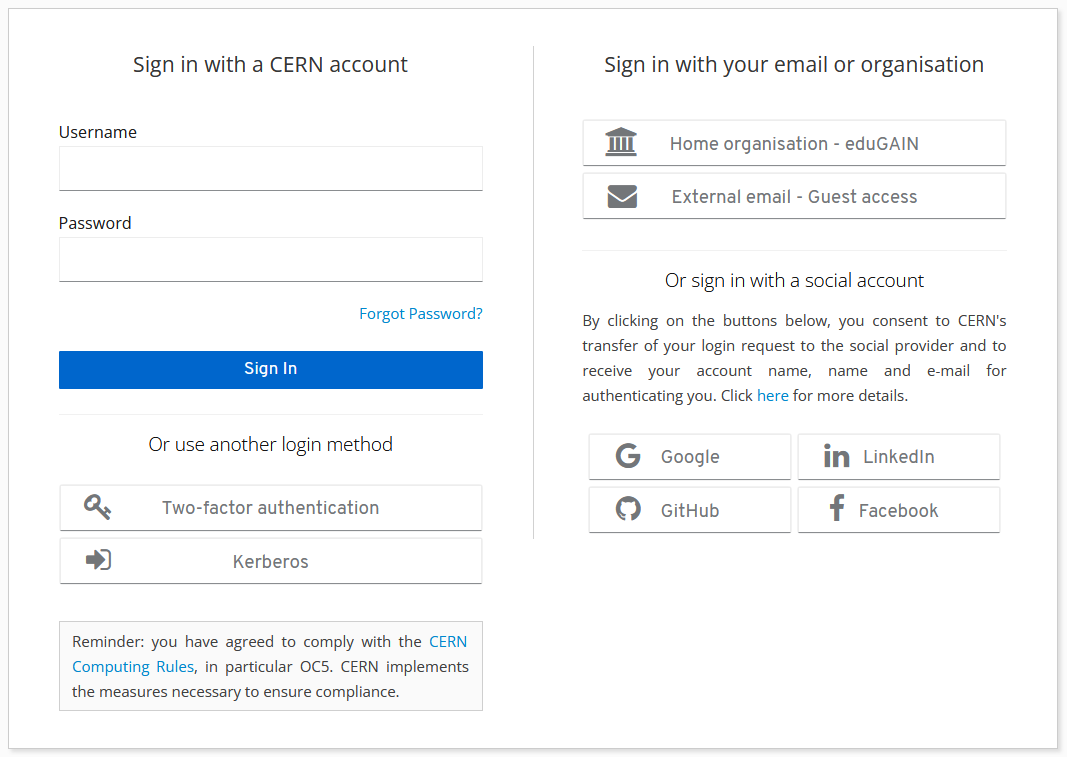The width and height of the screenshot is (1067, 757).
Task: Choose the Two-factor authentication button text
Action: click(x=270, y=508)
